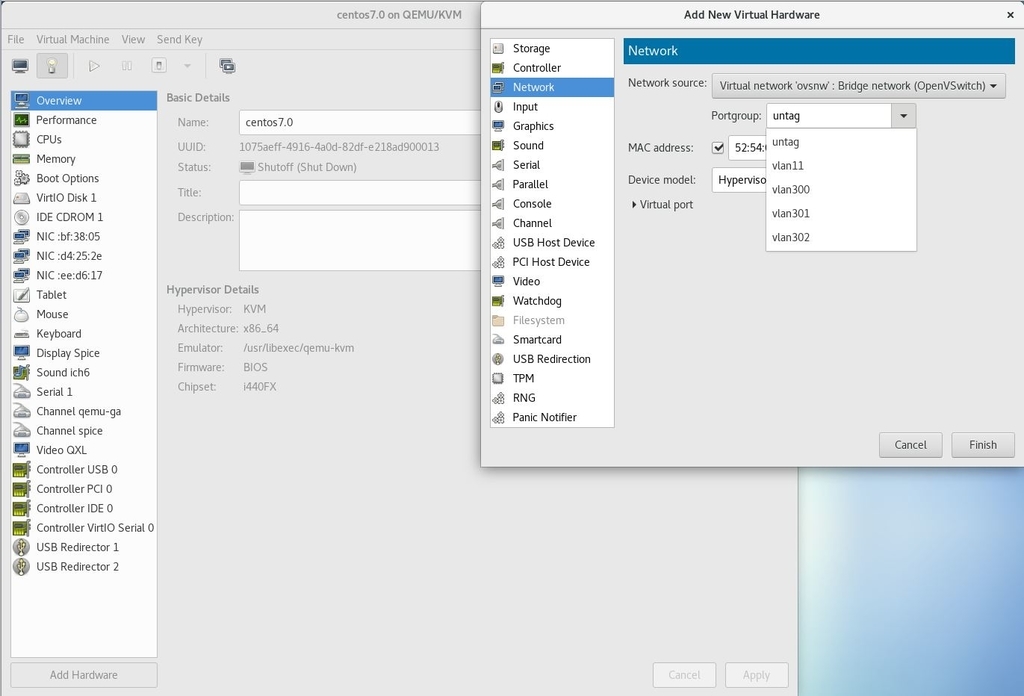Select Display Spice in hardware list
Screen dimensions: 1024x696
[84, 353]
